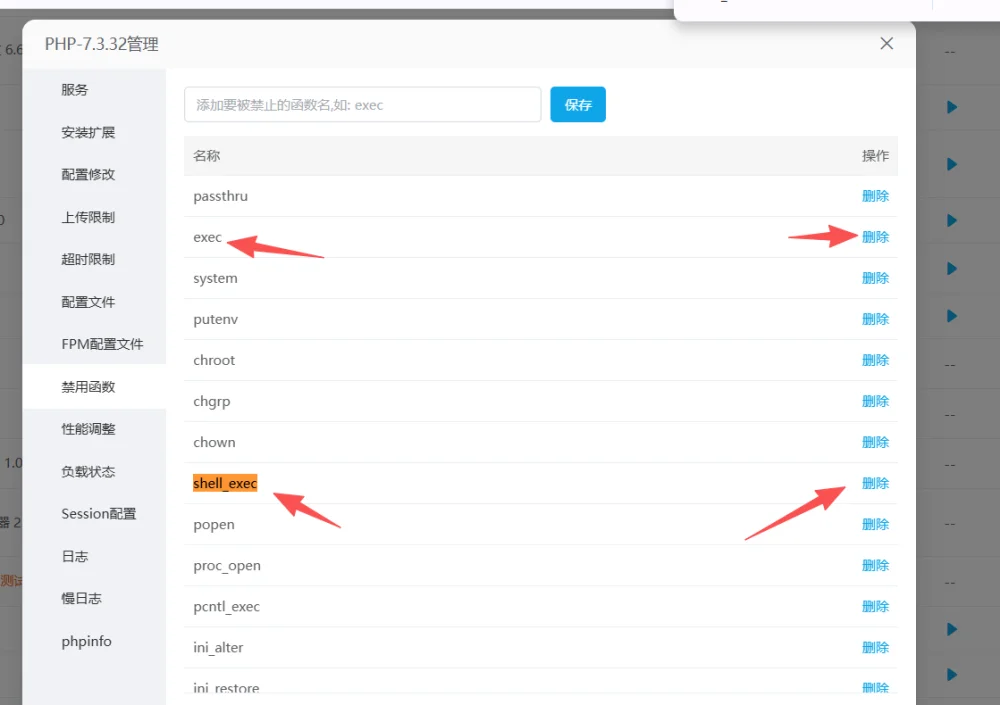This screenshot has height=705, width=1000.
Task: Open the 慢日志 sidebar item
Action: [81, 598]
